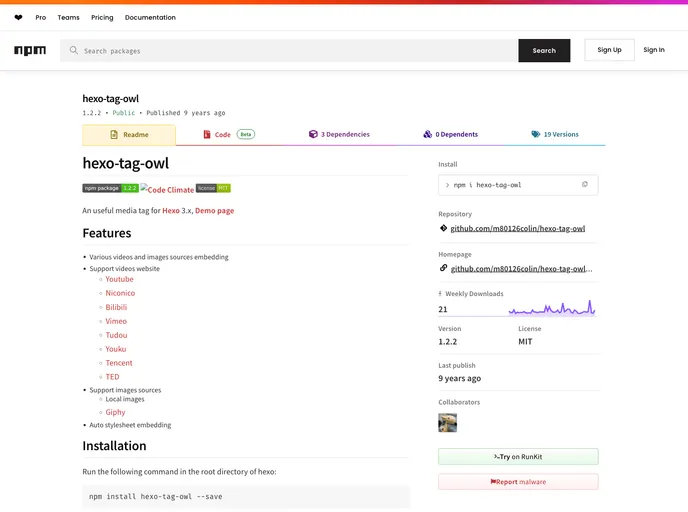Open the Youtube link
This screenshot has width=688, height=512.
[119, 279]
